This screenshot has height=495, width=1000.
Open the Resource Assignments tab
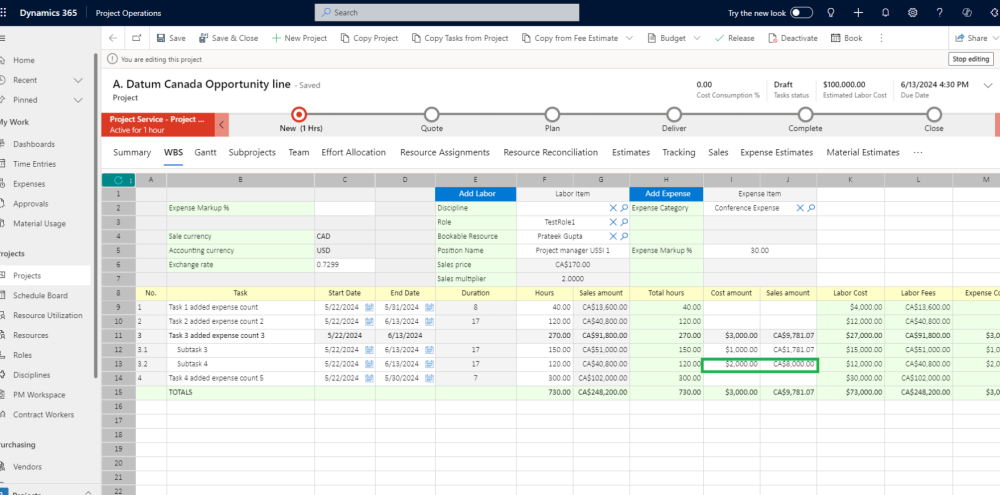445,153
